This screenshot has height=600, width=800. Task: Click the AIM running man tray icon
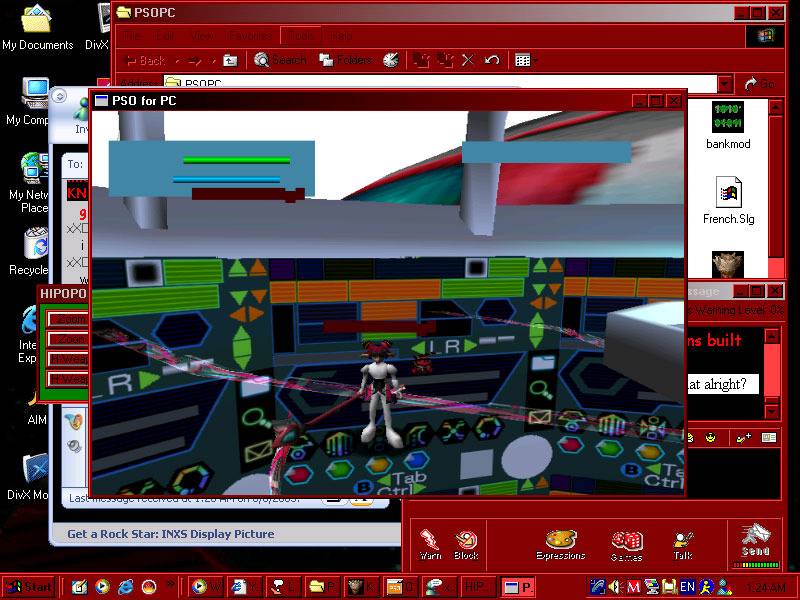click(x=707, y=587)
